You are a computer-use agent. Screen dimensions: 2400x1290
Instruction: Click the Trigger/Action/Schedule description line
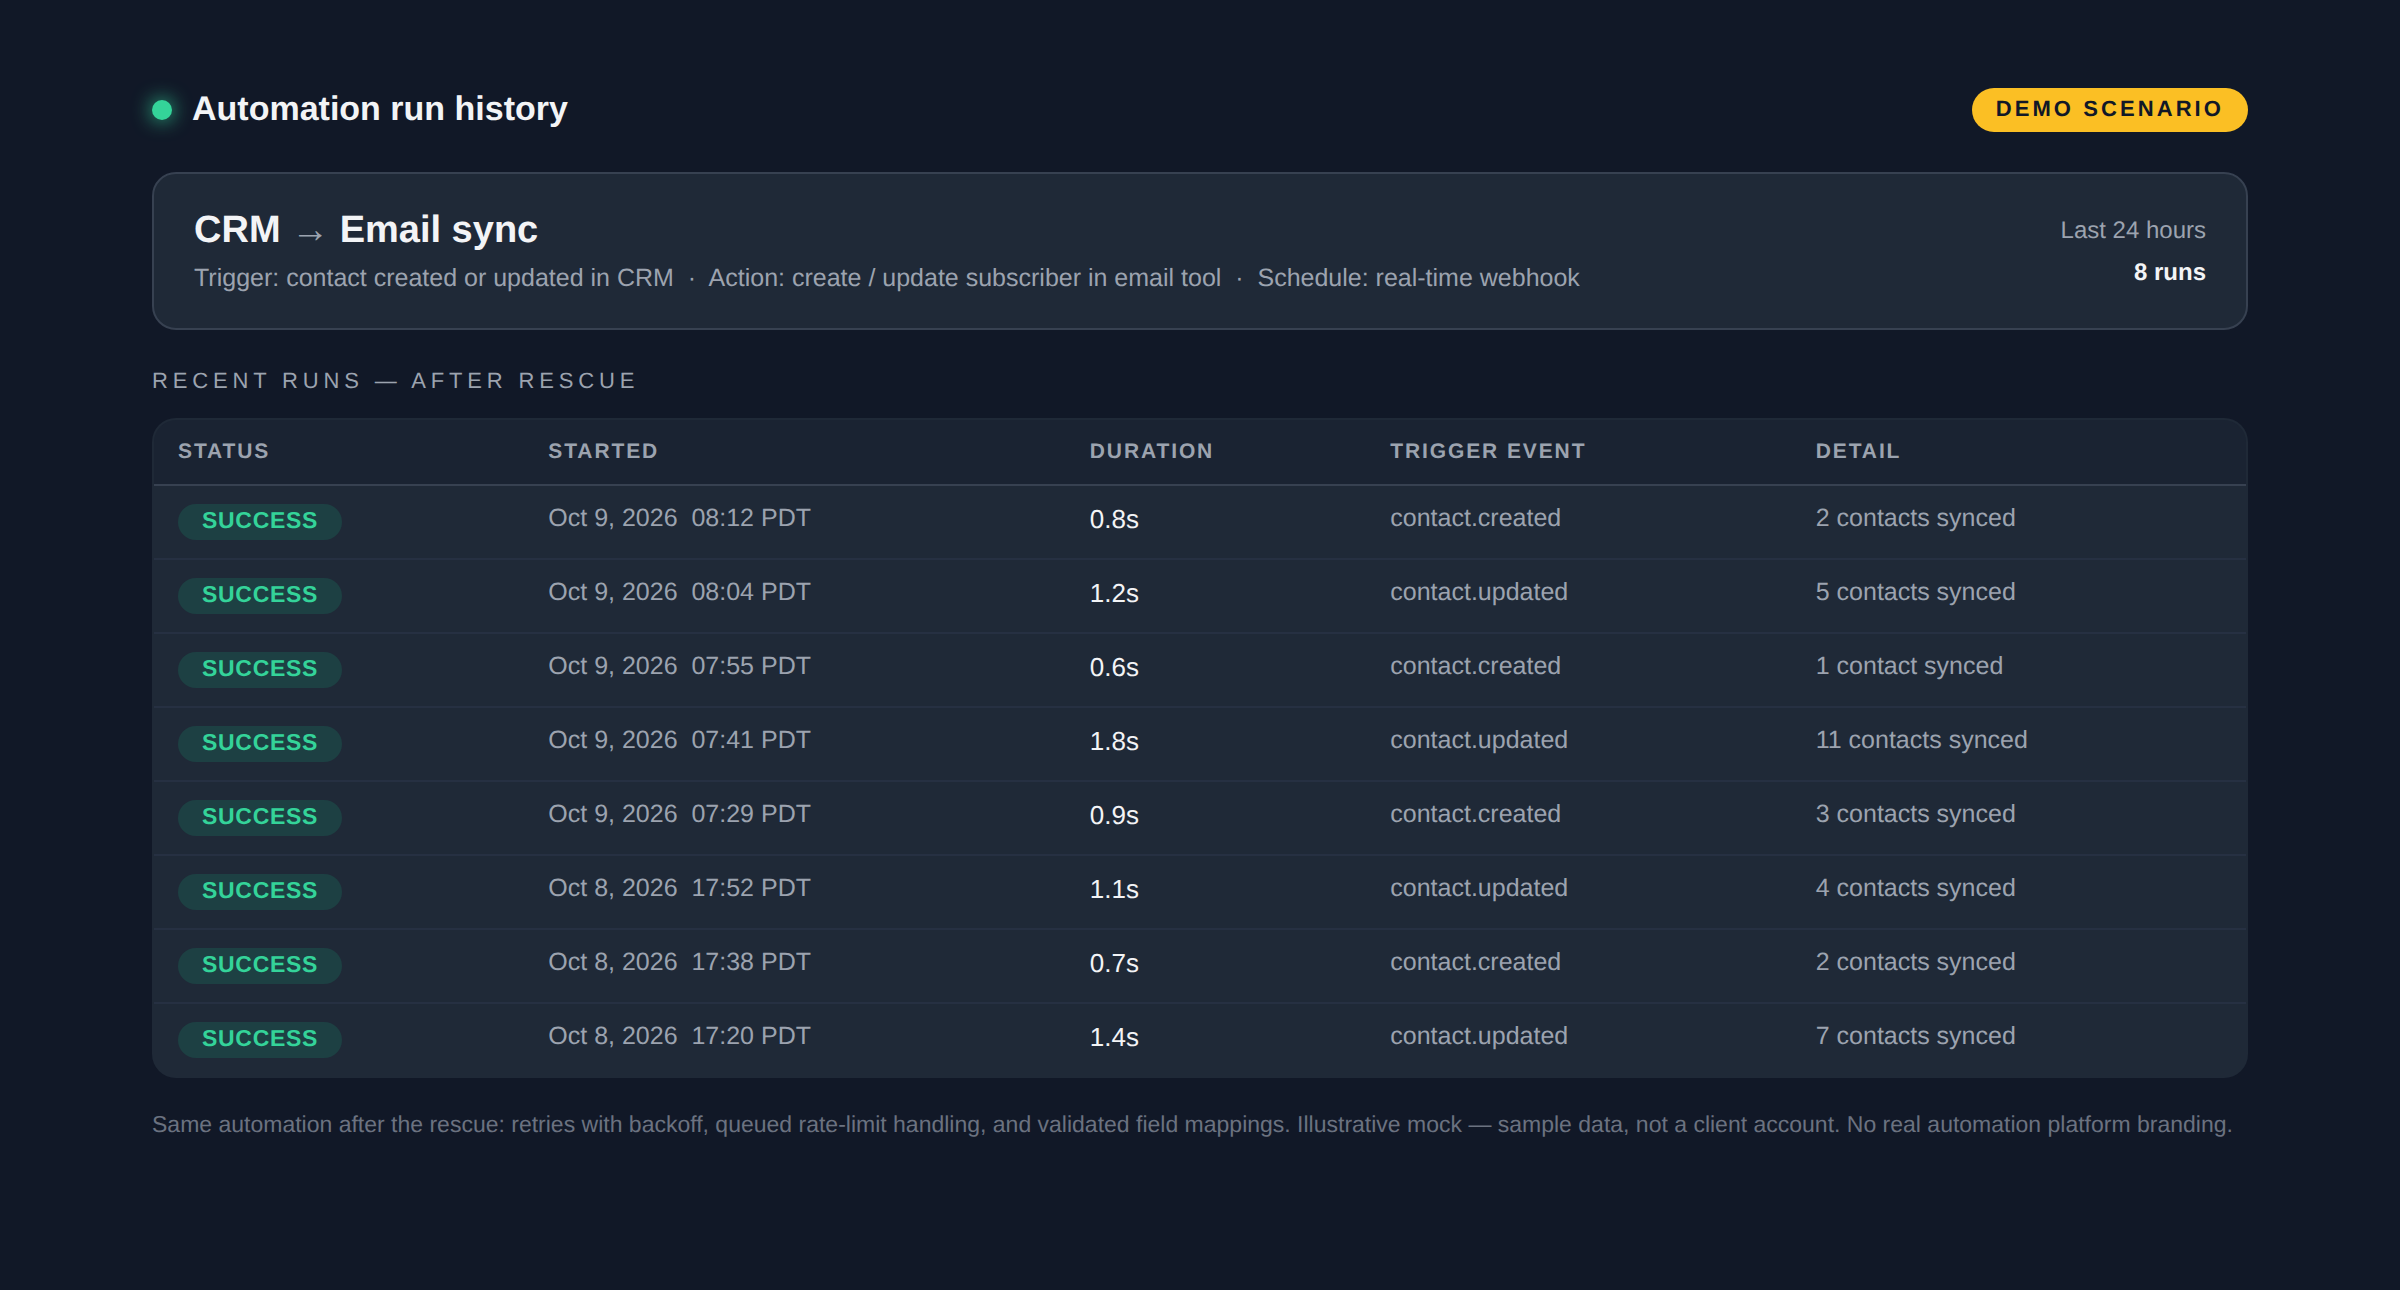tap(886, 278)
